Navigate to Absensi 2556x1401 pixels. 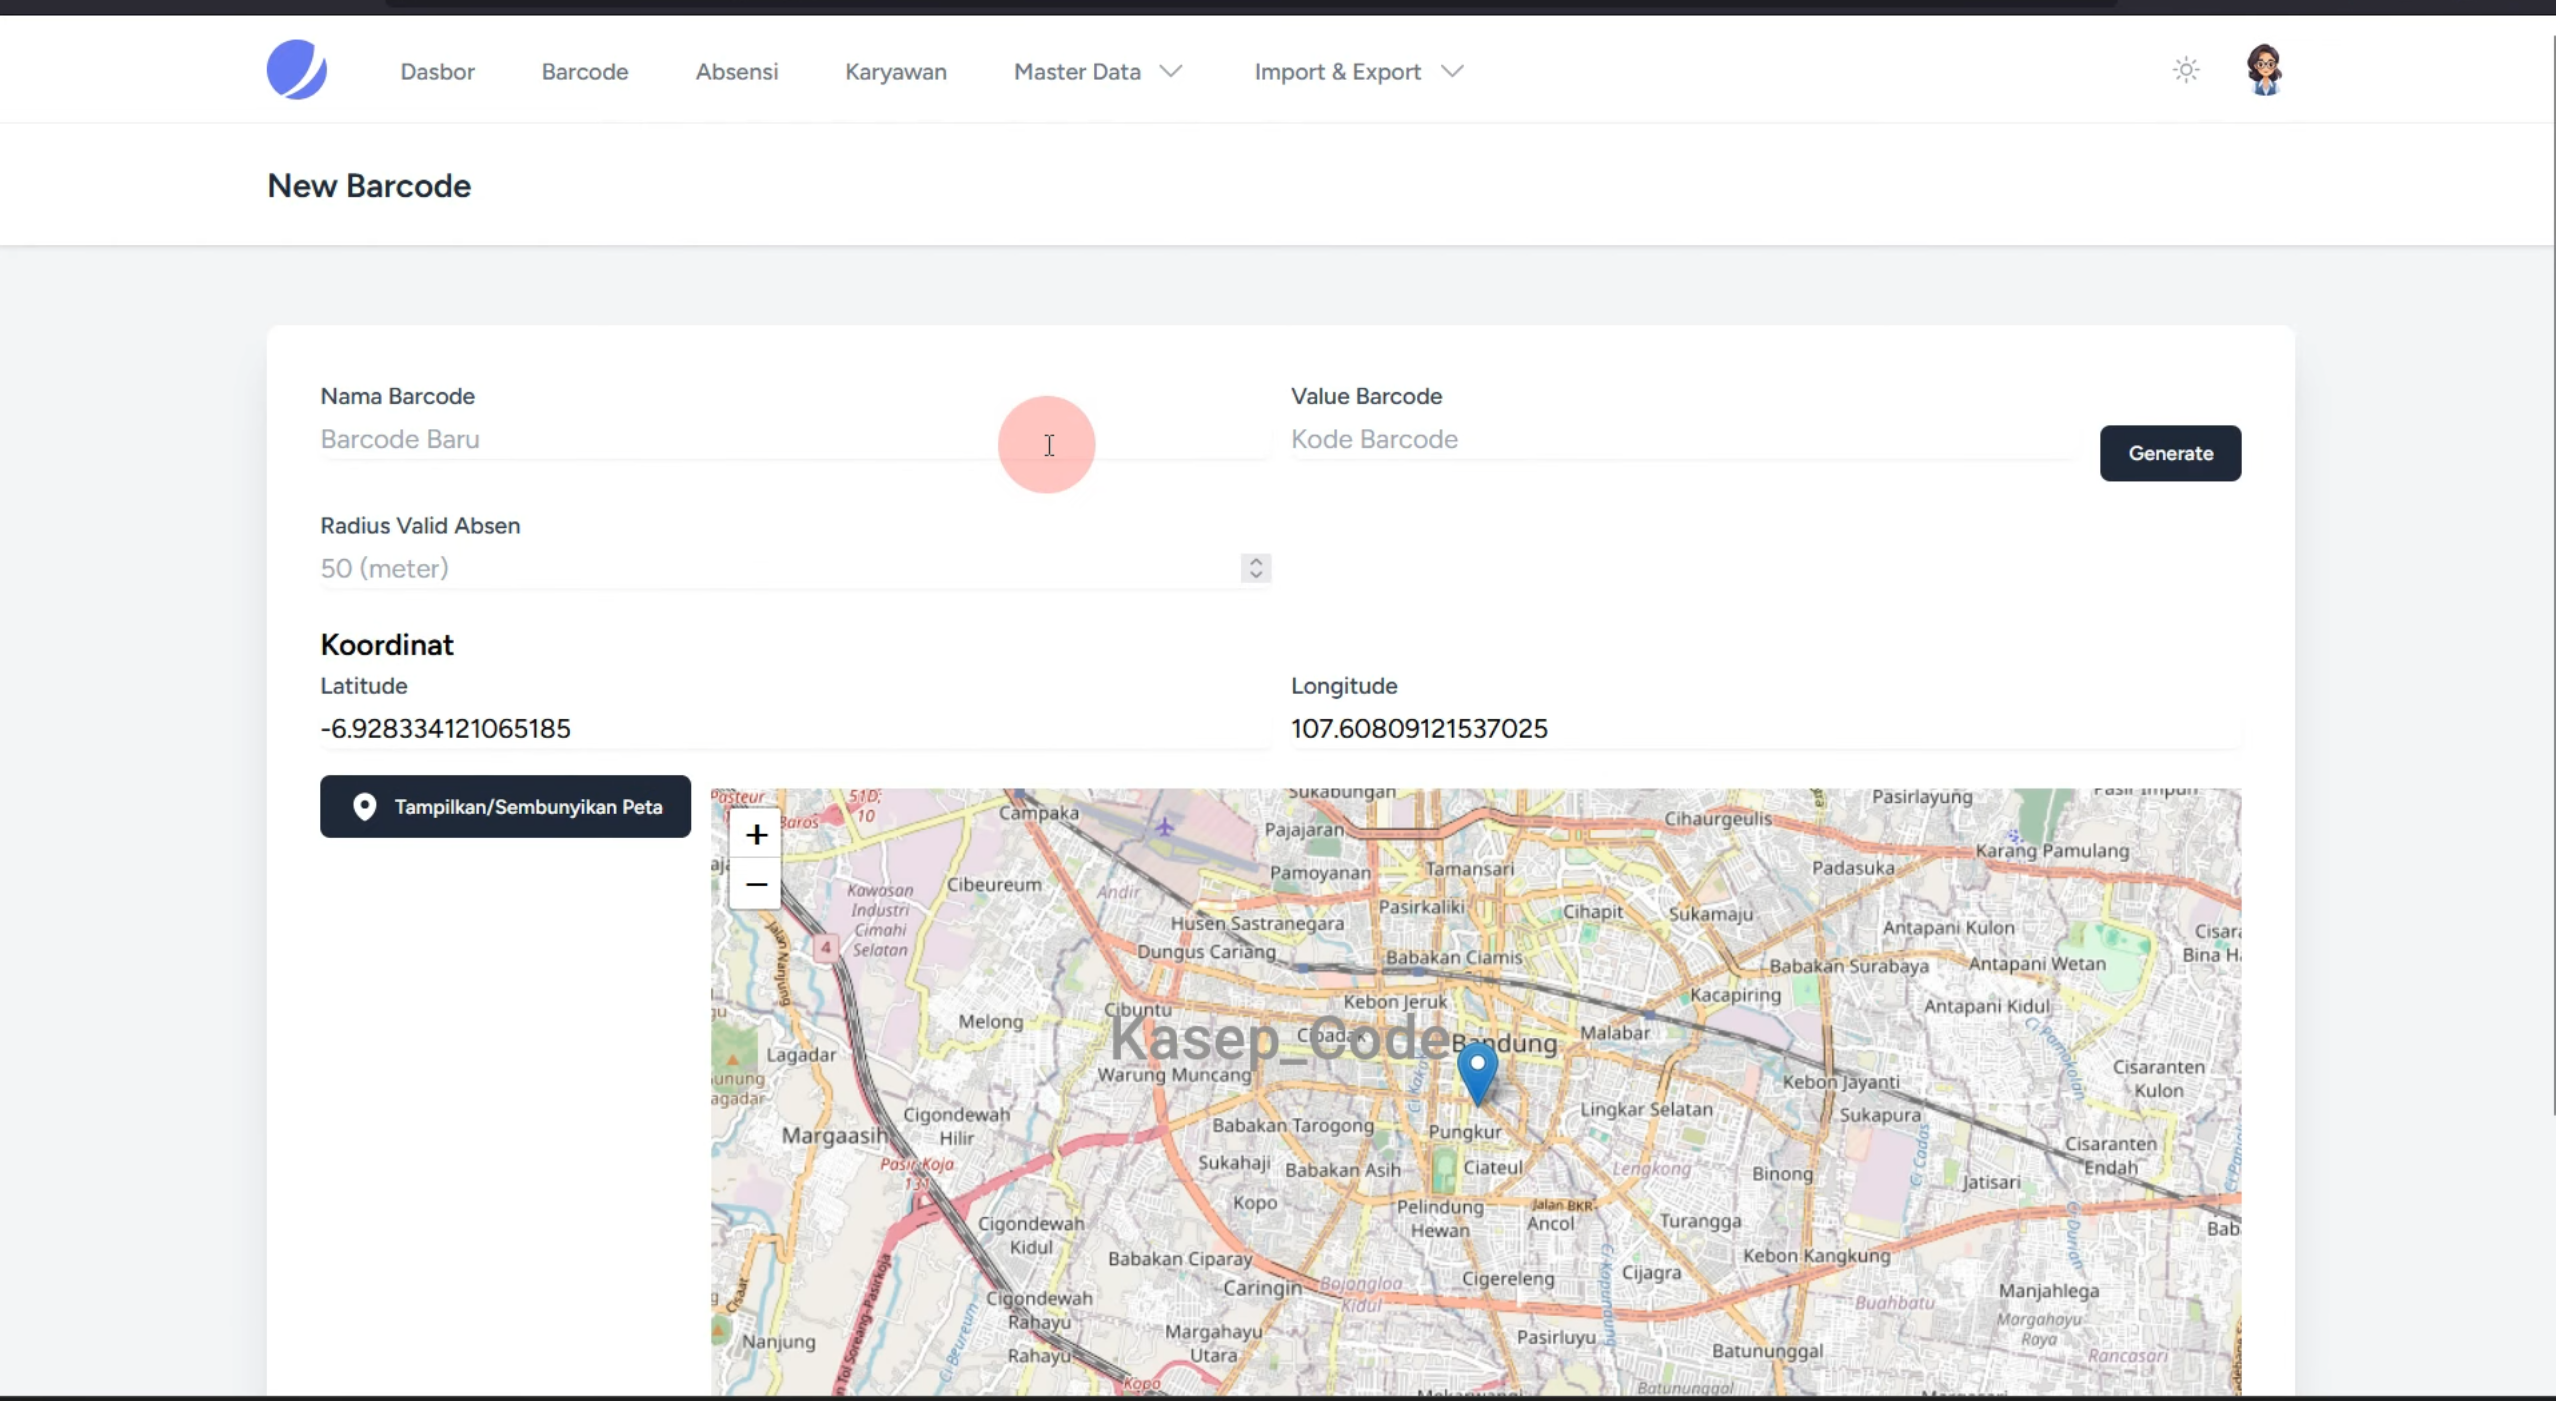pos(737,72)
